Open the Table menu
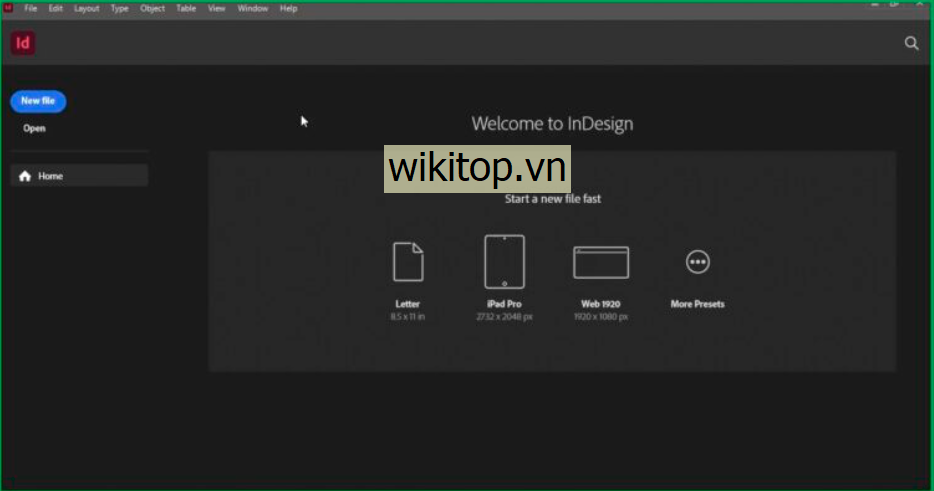This screenshot has width=934, height=491. [x=186, y=8]
